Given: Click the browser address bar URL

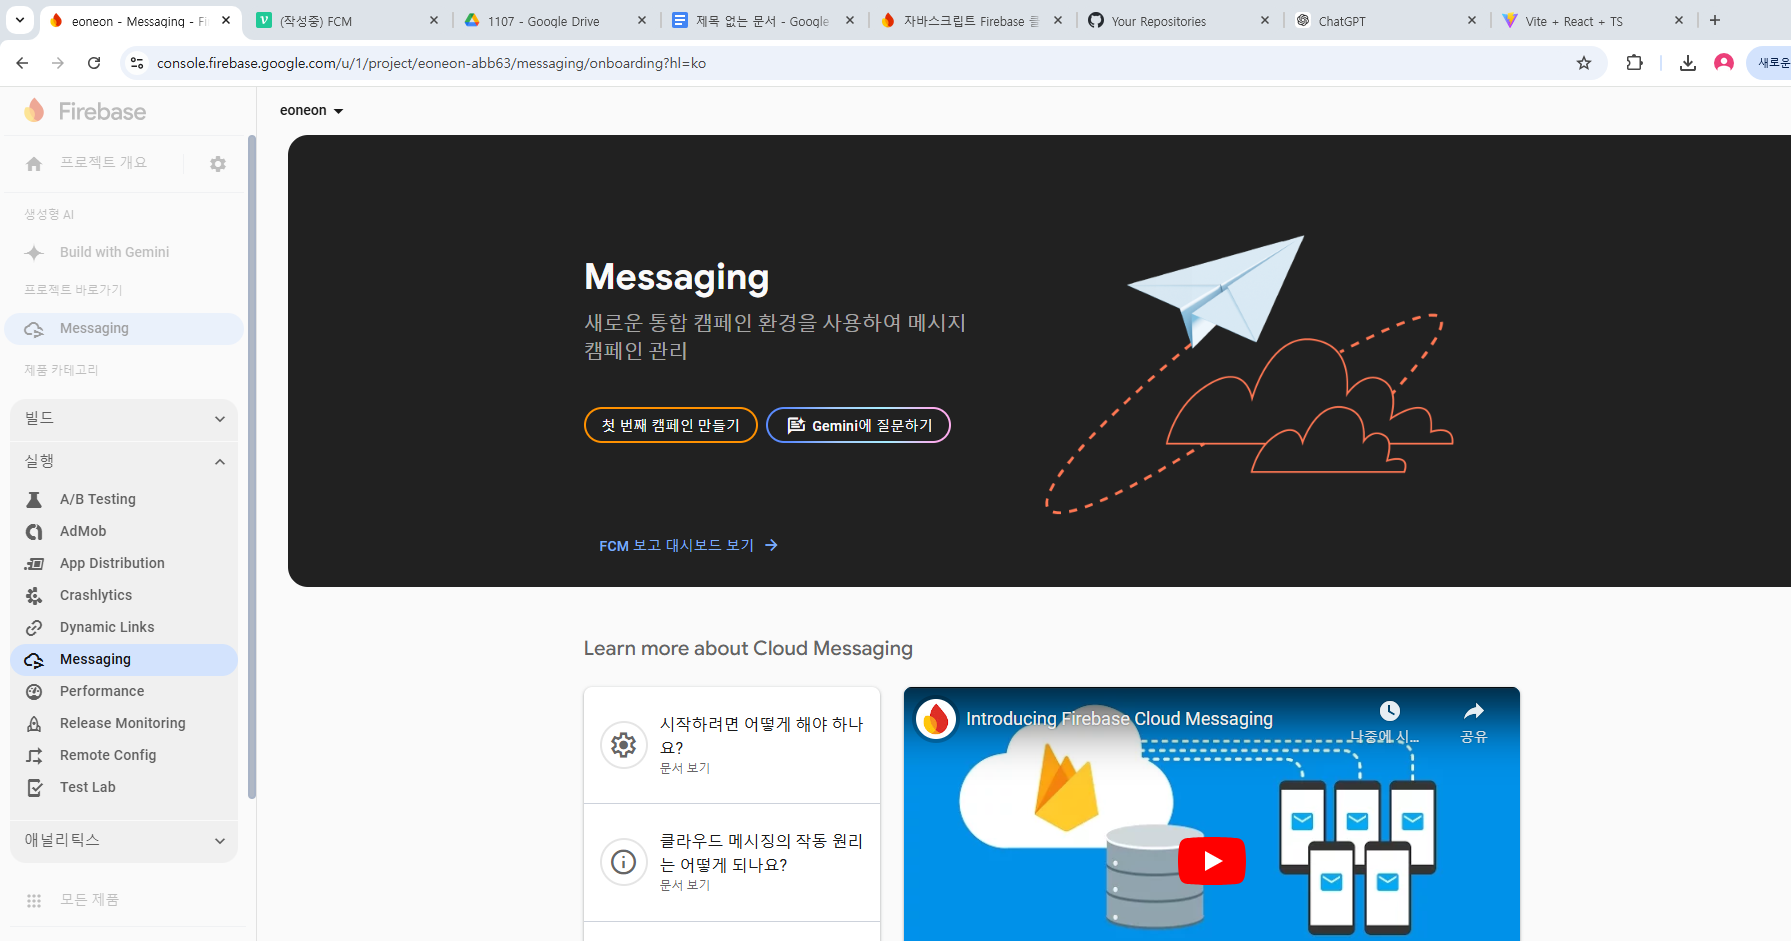Looking at the screenshot, I should 431,63.
